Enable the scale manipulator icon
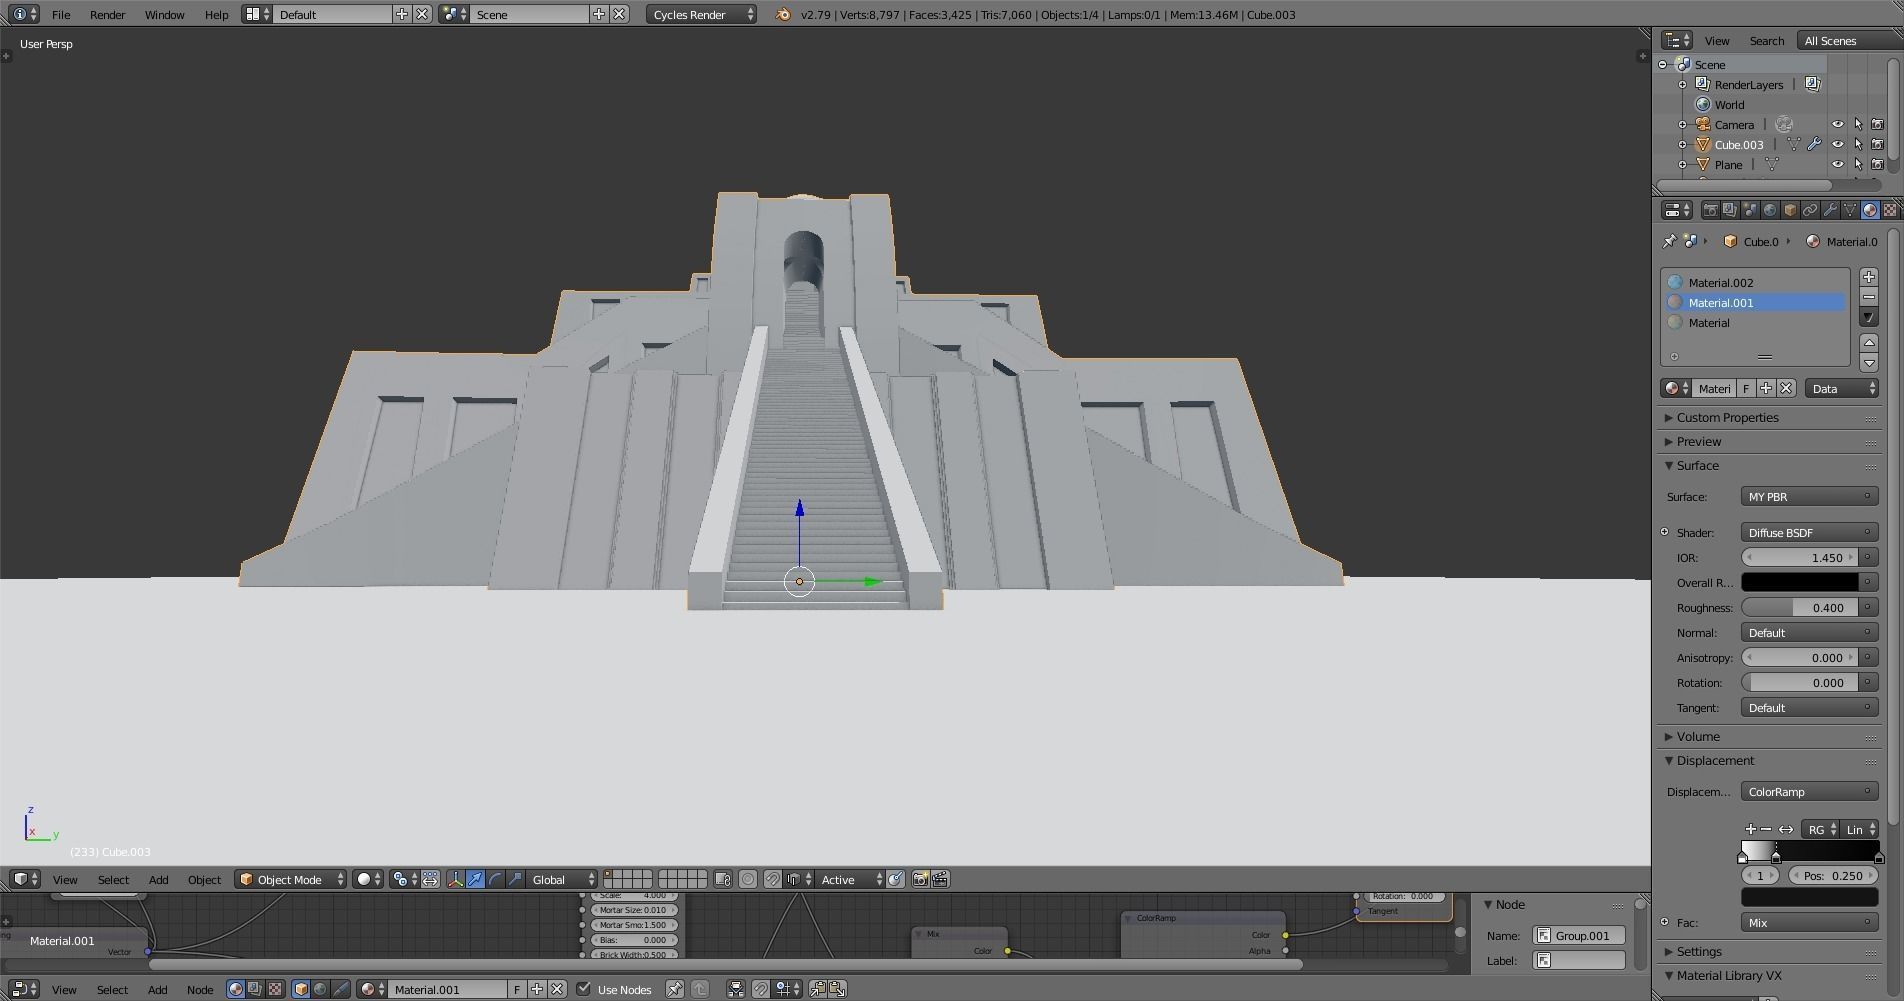The image size is (1904, 1001). pyautogui.click(x=515, y=879)
